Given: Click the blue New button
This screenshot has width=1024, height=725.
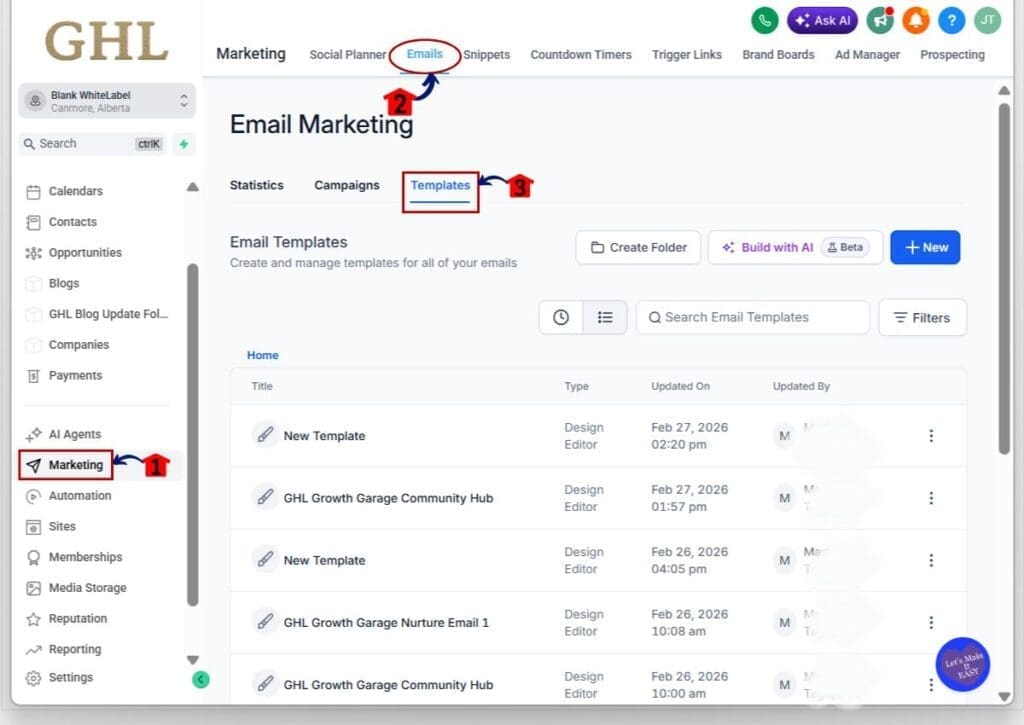Looking at the screenshot, I should tap(925, 247).
